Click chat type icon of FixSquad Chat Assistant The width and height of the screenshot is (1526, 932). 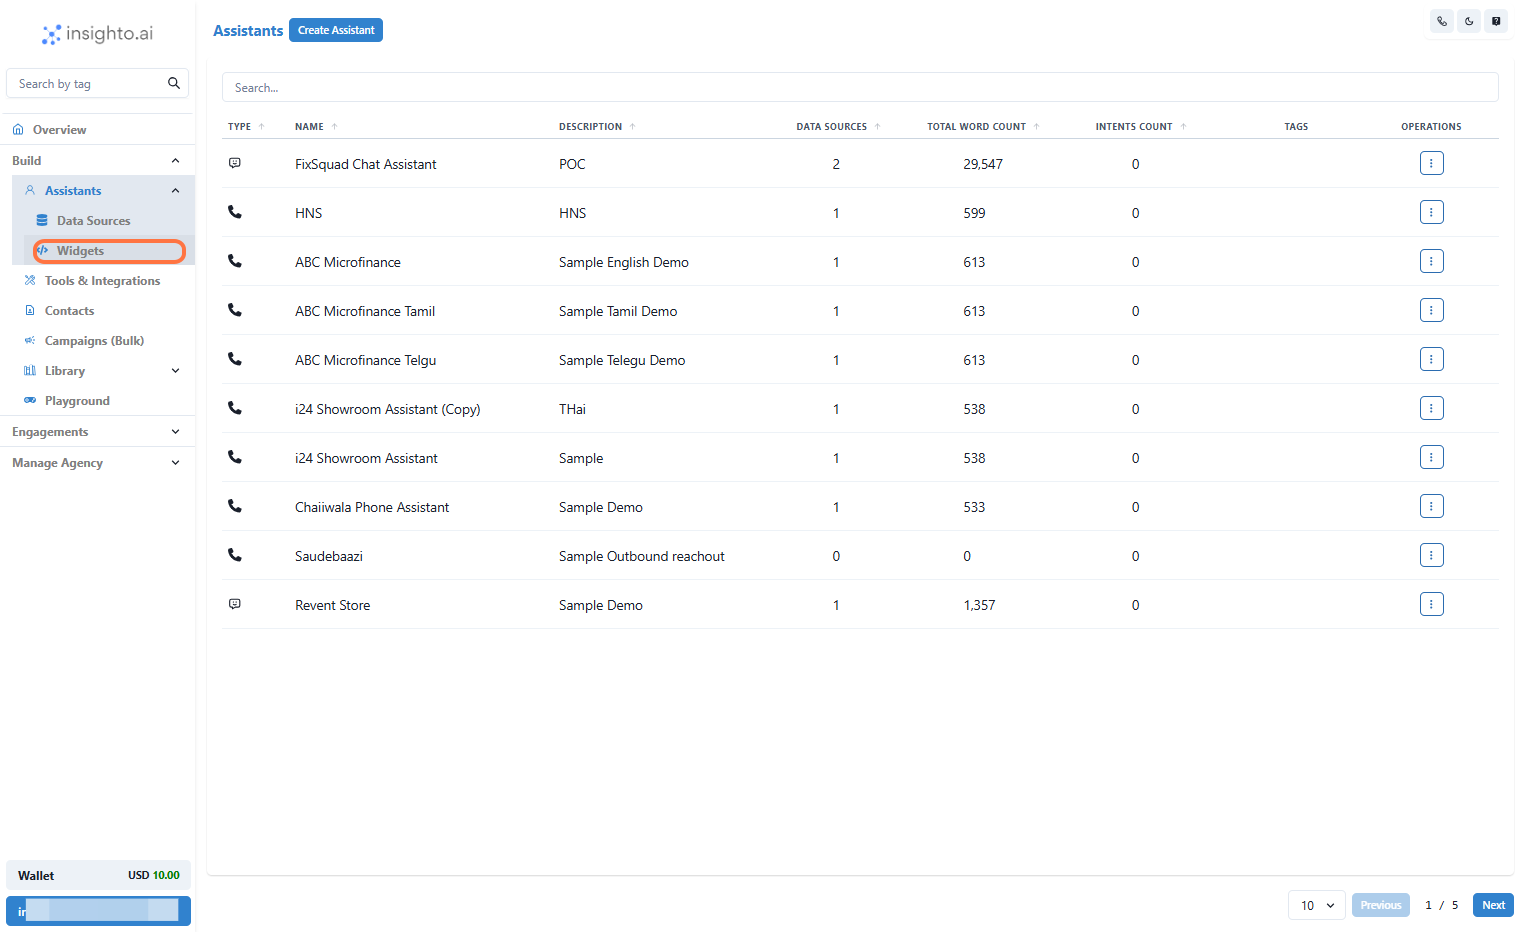[x=235, y=163]
